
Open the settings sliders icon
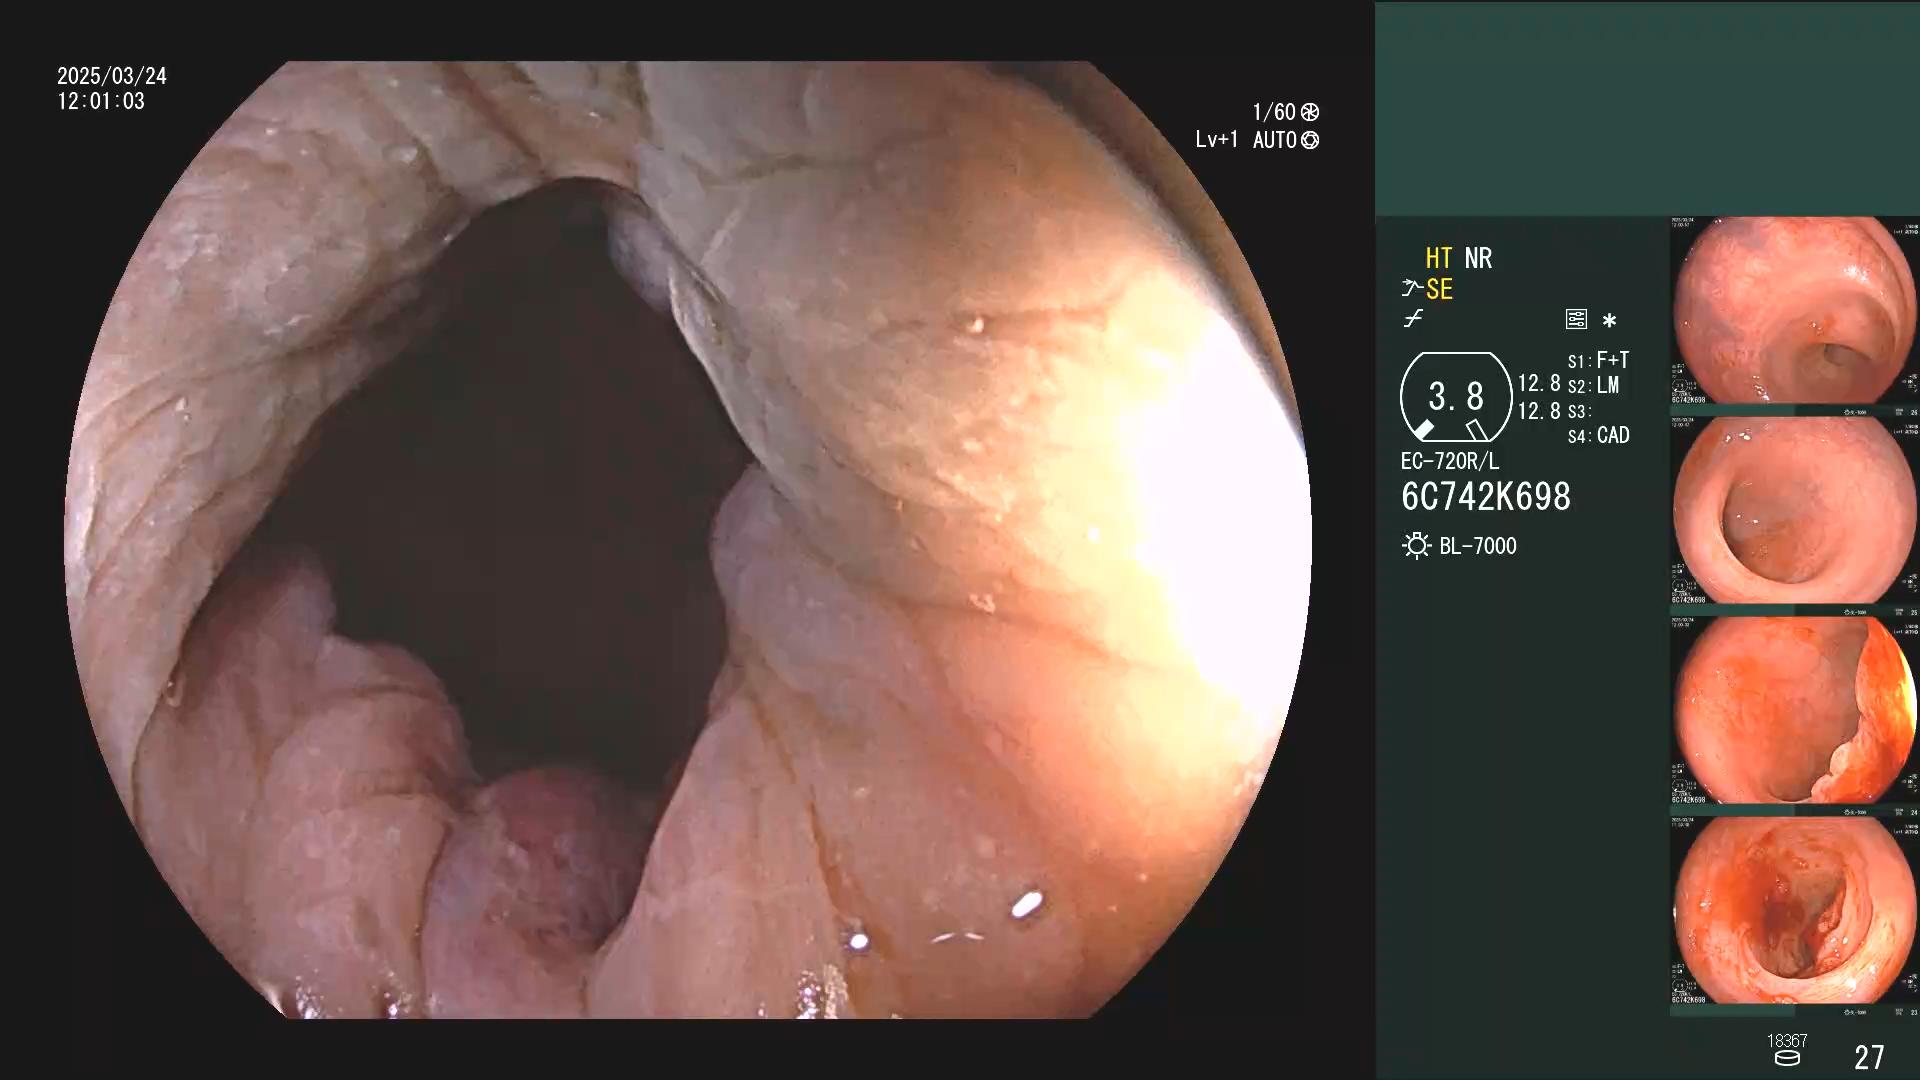[x=1576, y=320]
